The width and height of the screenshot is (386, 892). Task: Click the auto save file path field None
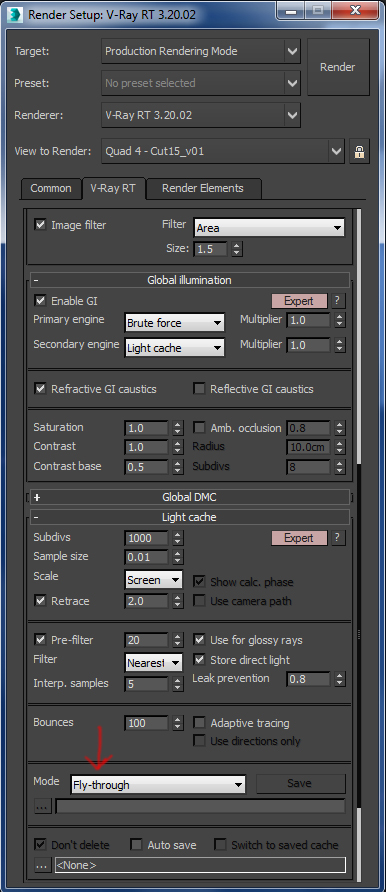click(x=200, y=865)
